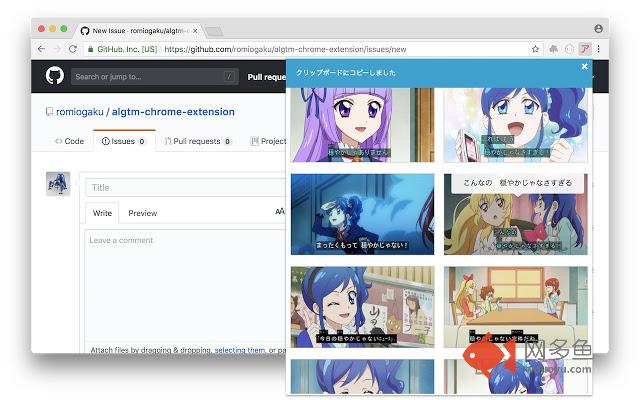Click the pink ア extension icon
This screenshot has height=400, width=640.
coord(585,49)
